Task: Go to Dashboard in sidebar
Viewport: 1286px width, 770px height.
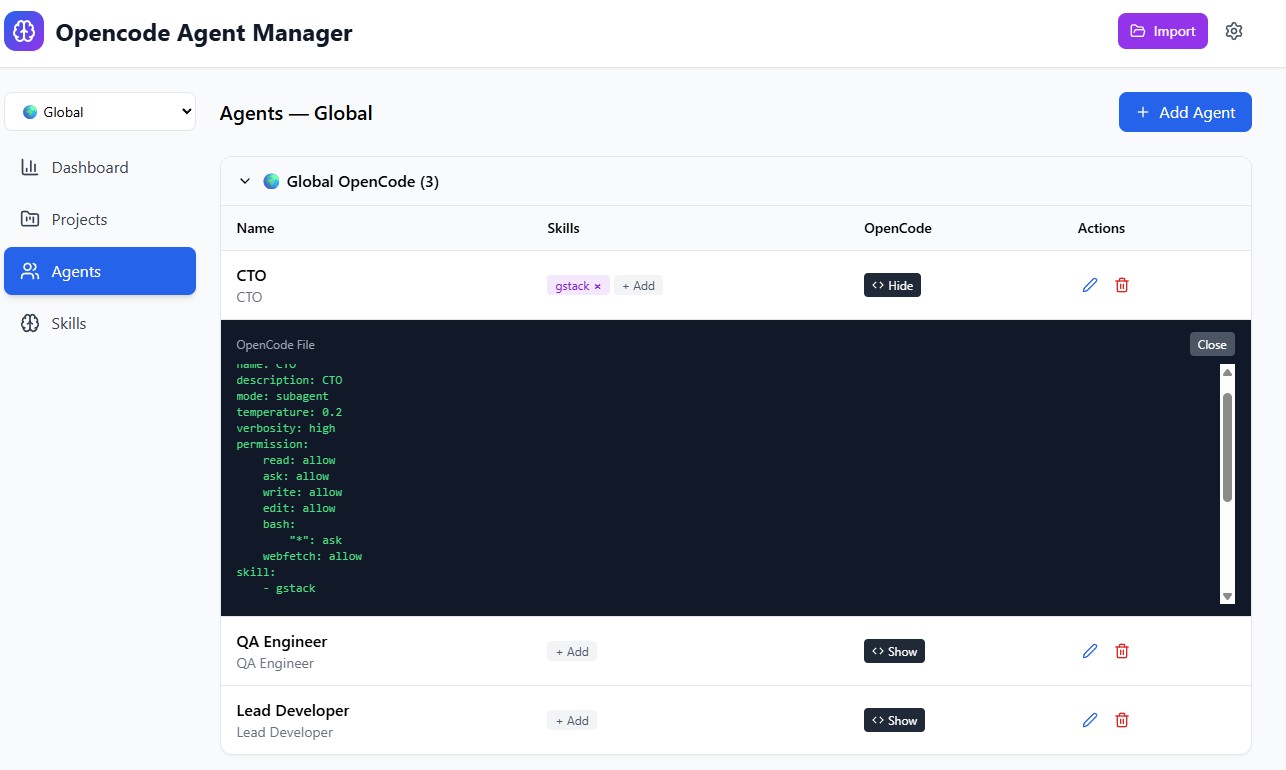Action: point(100,167)
